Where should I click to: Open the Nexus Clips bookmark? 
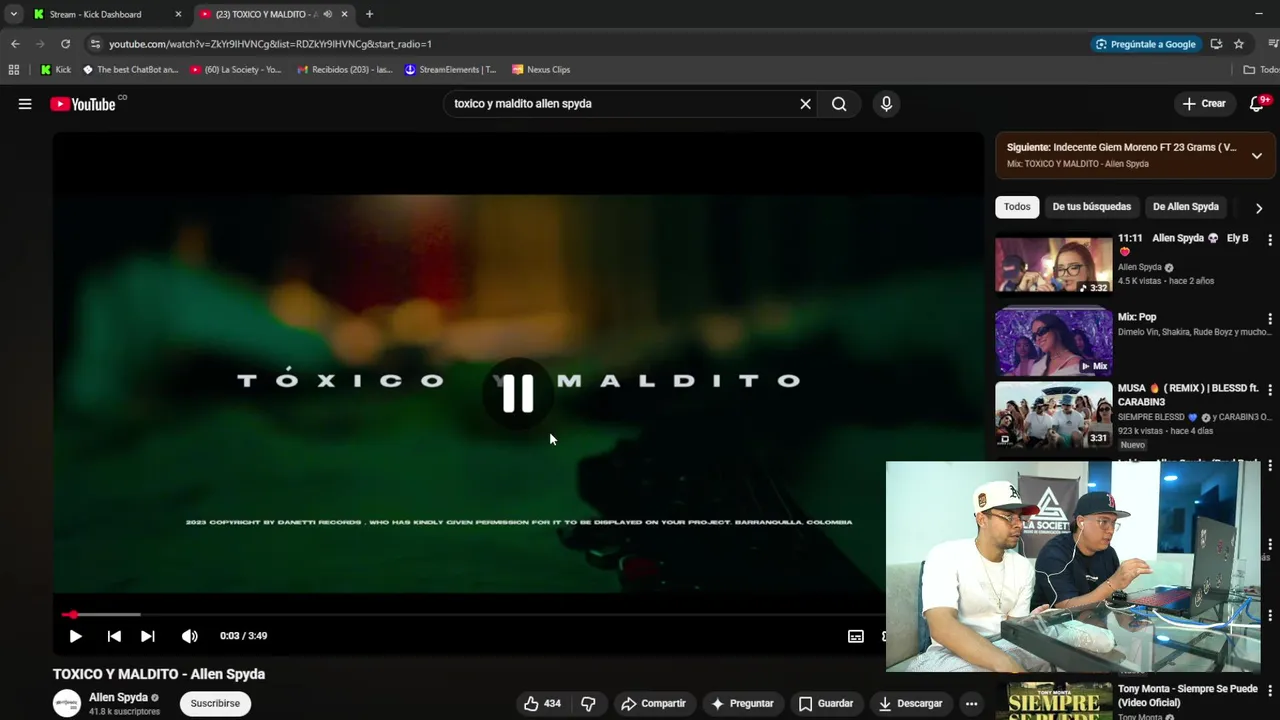(x=541, y=70)
